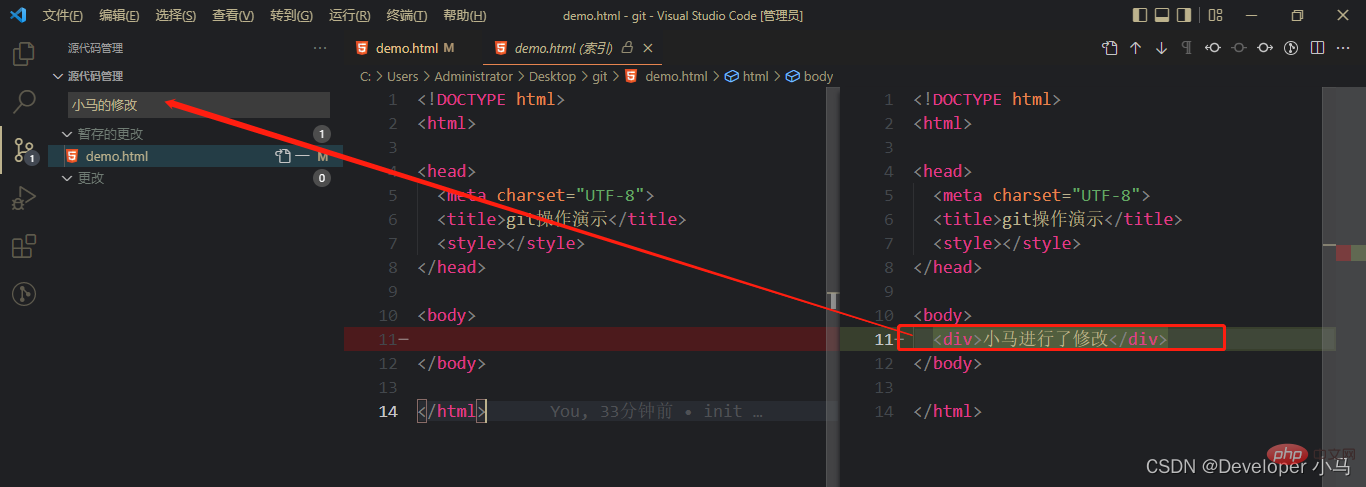
Task: Open the 终端(T) menu
Action: tap(407, 16)
